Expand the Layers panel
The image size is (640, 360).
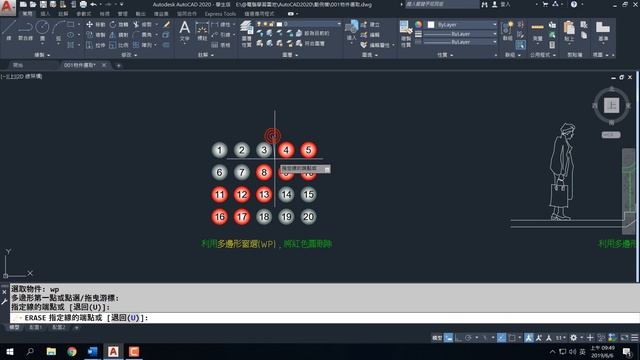coord(290,55)
